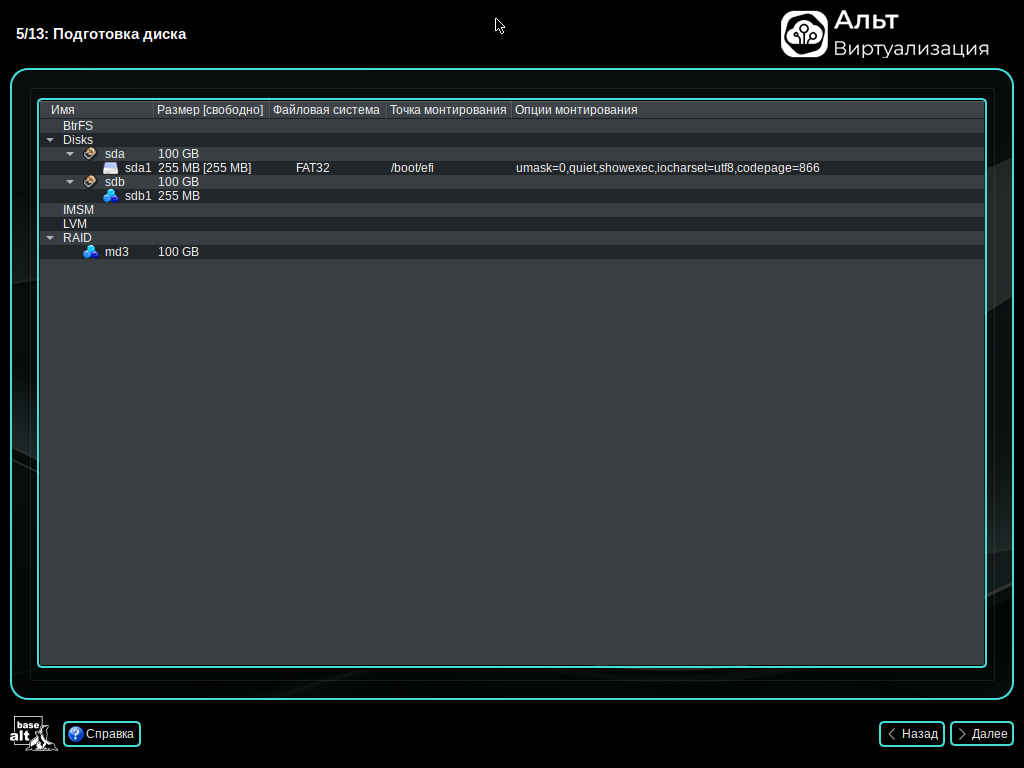Select the sdb1 partition row
The width and height of the screenshot is (1024, 768).
click(x=512, y=196)
